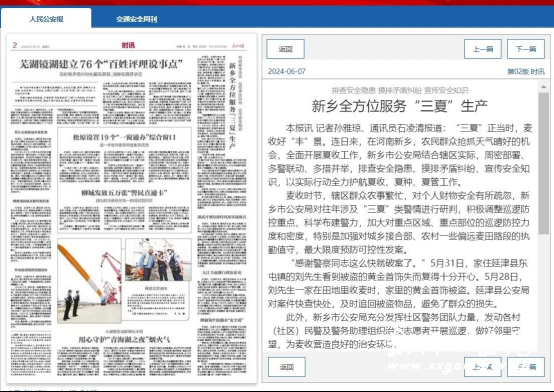This screenshot has width=554, height=392.
Task: Open the 交通安全周刊 tab
Action: point(136,19)
